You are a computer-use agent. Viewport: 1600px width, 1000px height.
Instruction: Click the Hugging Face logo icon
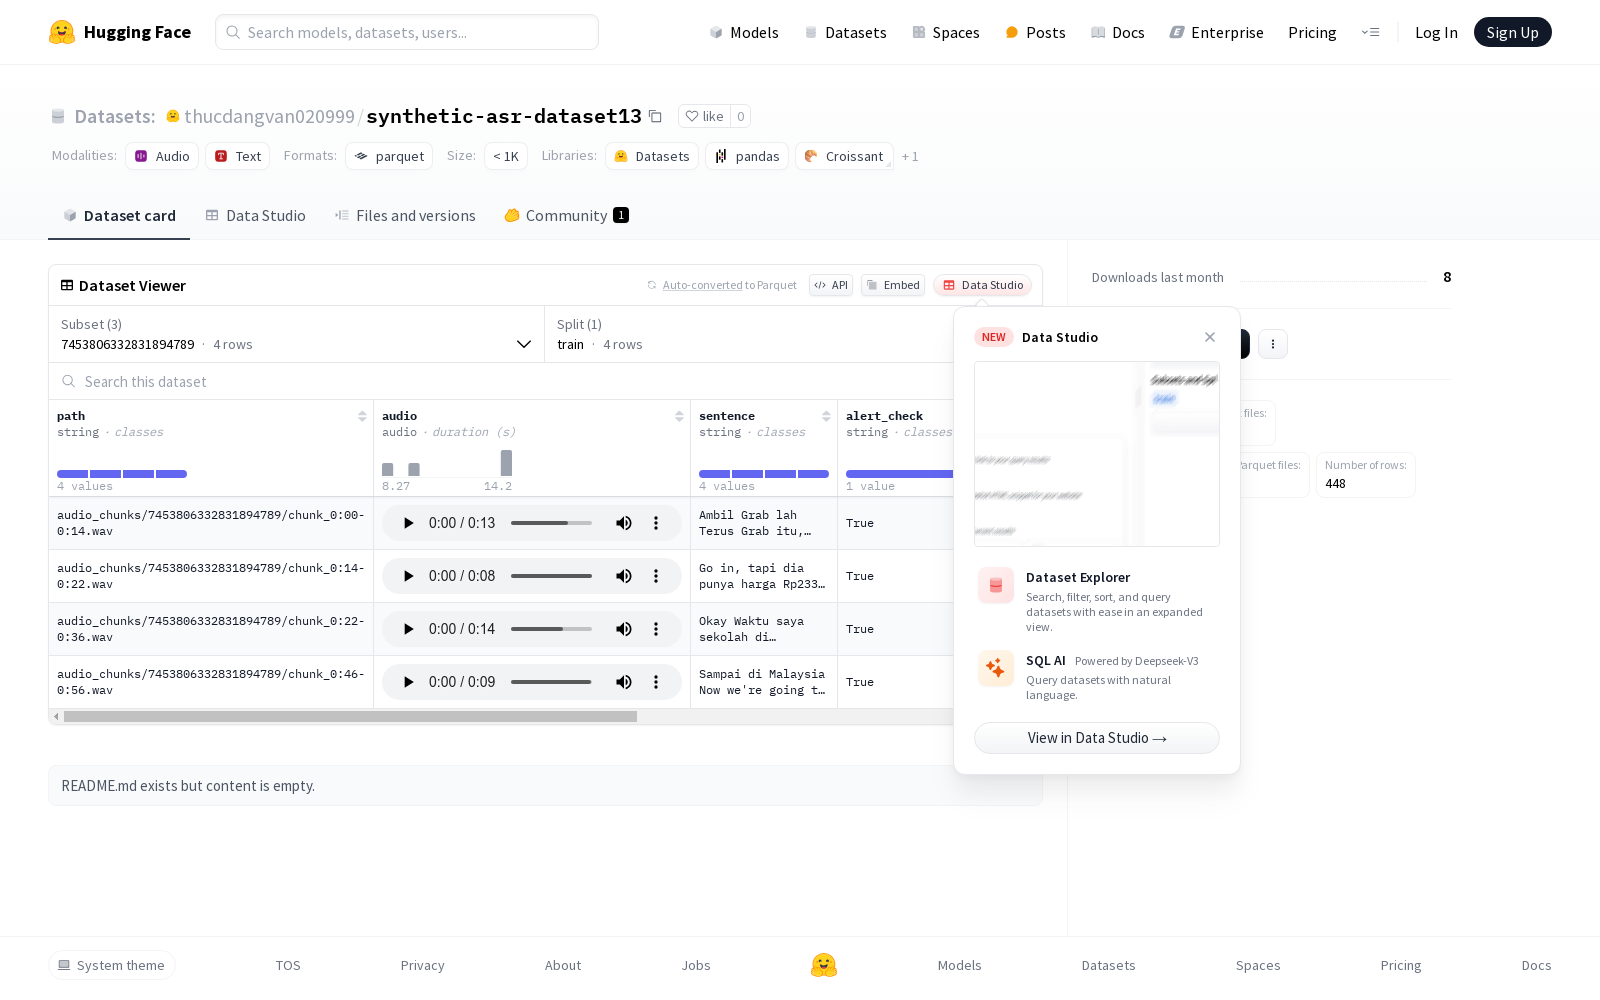click(x=62, y=32)
